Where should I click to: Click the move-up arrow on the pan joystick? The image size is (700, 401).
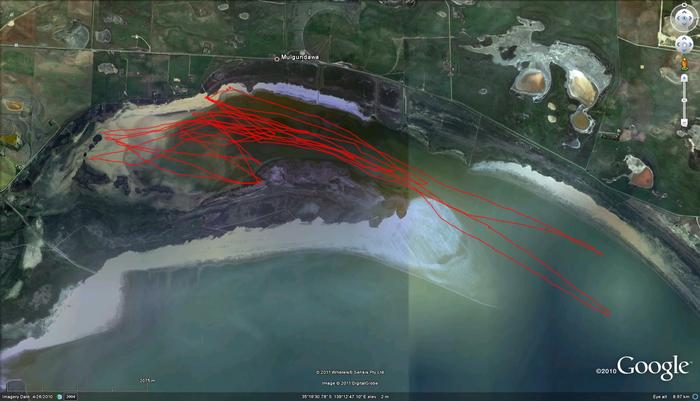[x=684, y=38]
